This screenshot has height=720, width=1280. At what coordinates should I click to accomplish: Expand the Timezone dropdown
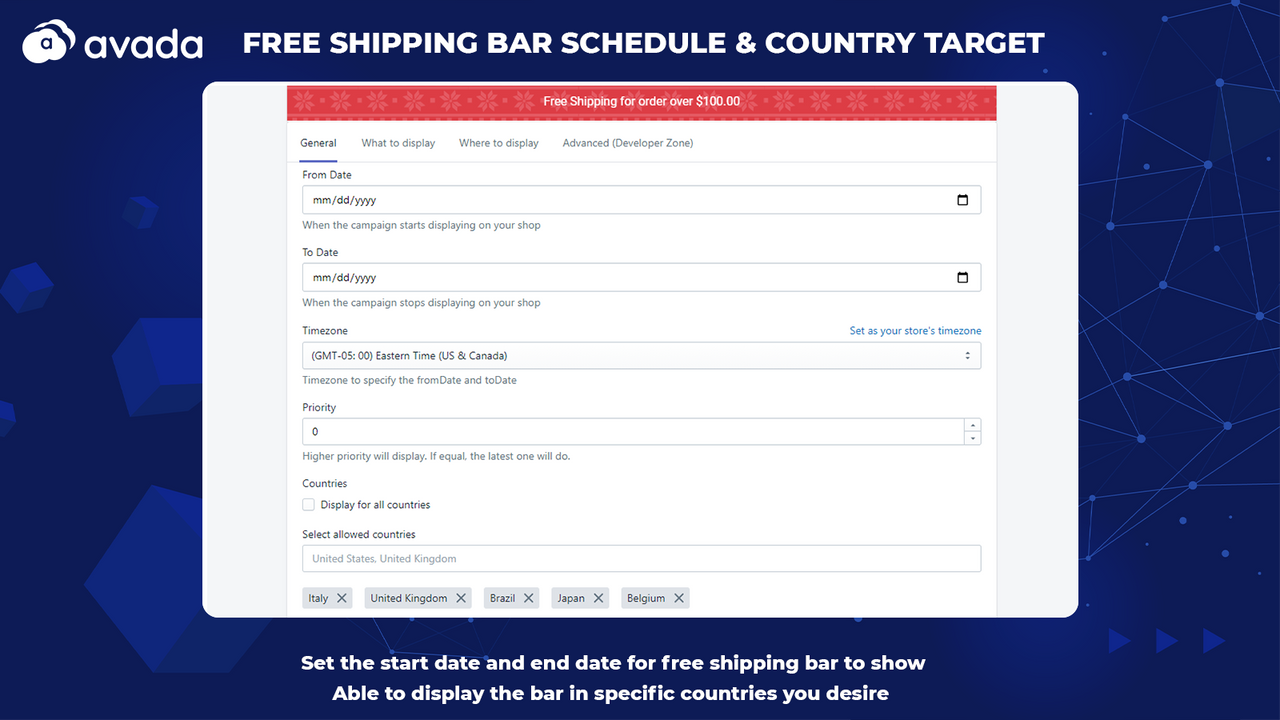click(x=641, y=356)
